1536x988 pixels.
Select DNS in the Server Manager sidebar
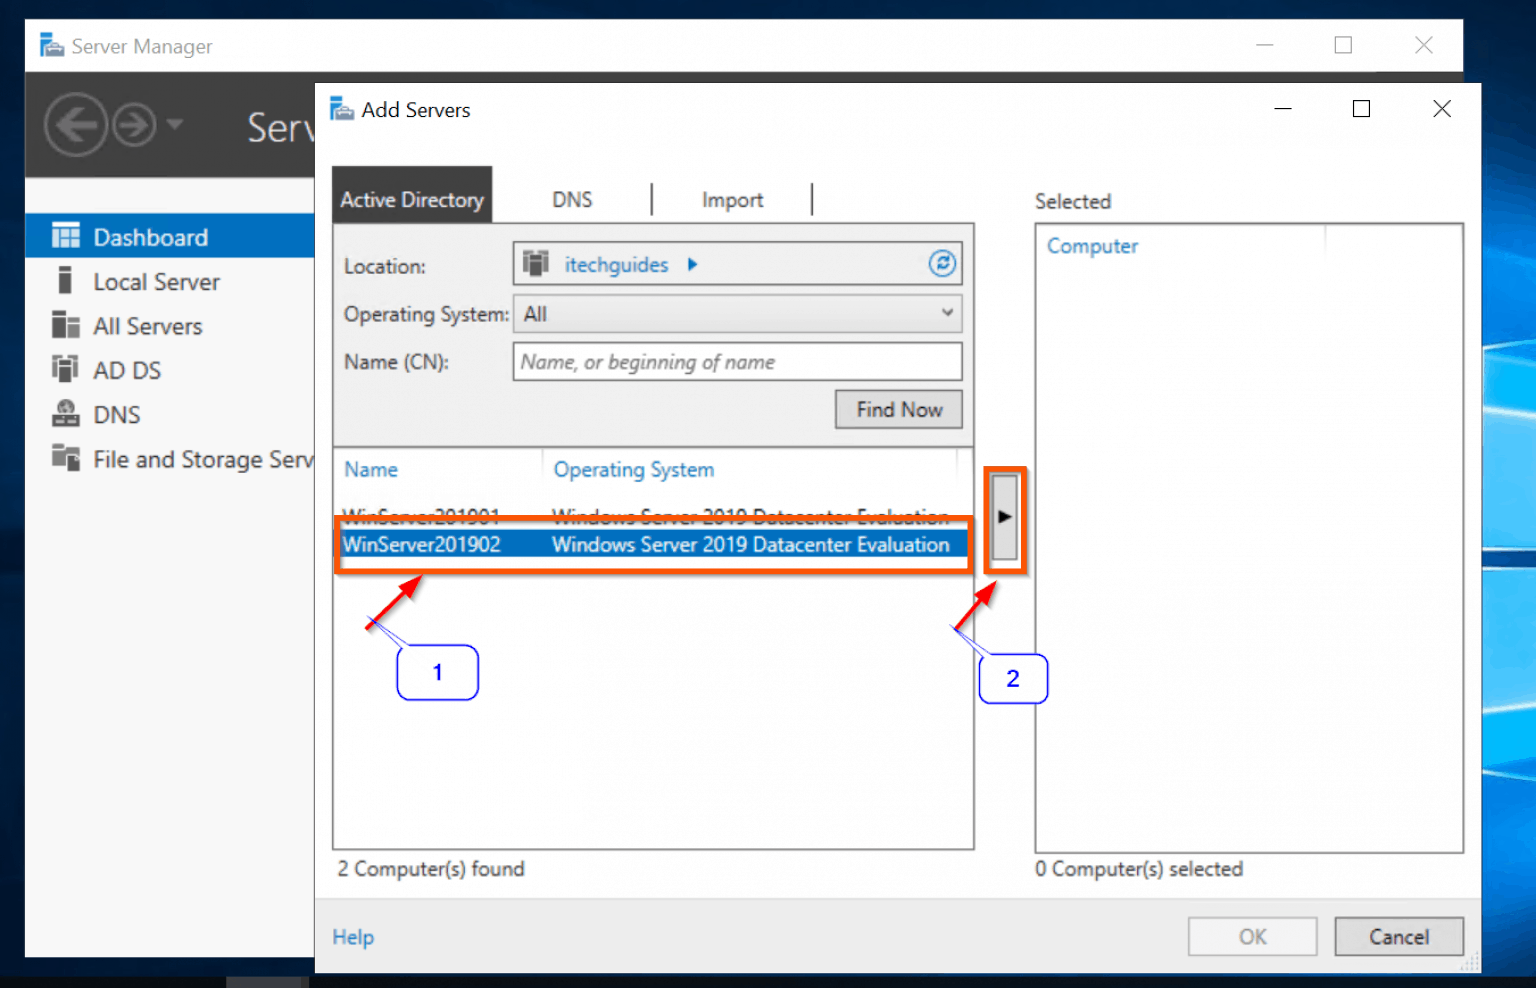116,414
